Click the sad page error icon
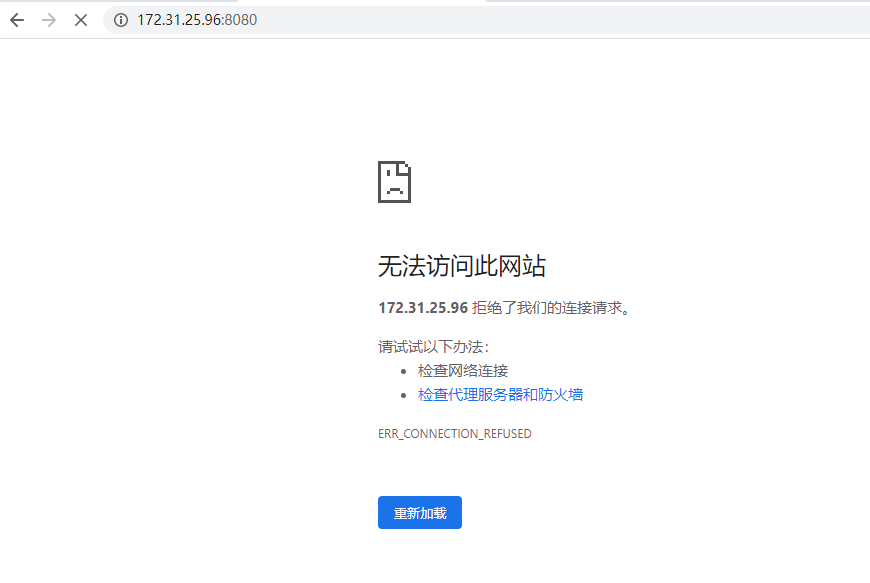 point(394,182)
